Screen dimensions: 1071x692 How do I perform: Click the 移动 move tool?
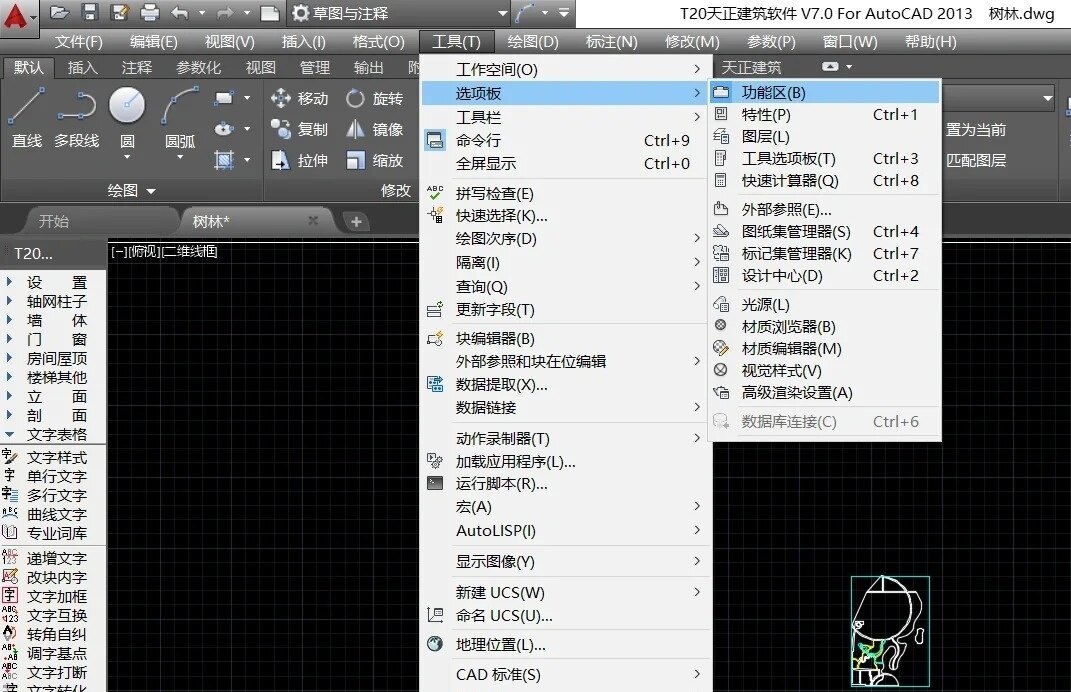pyautogui.click(x=299, y=98)
